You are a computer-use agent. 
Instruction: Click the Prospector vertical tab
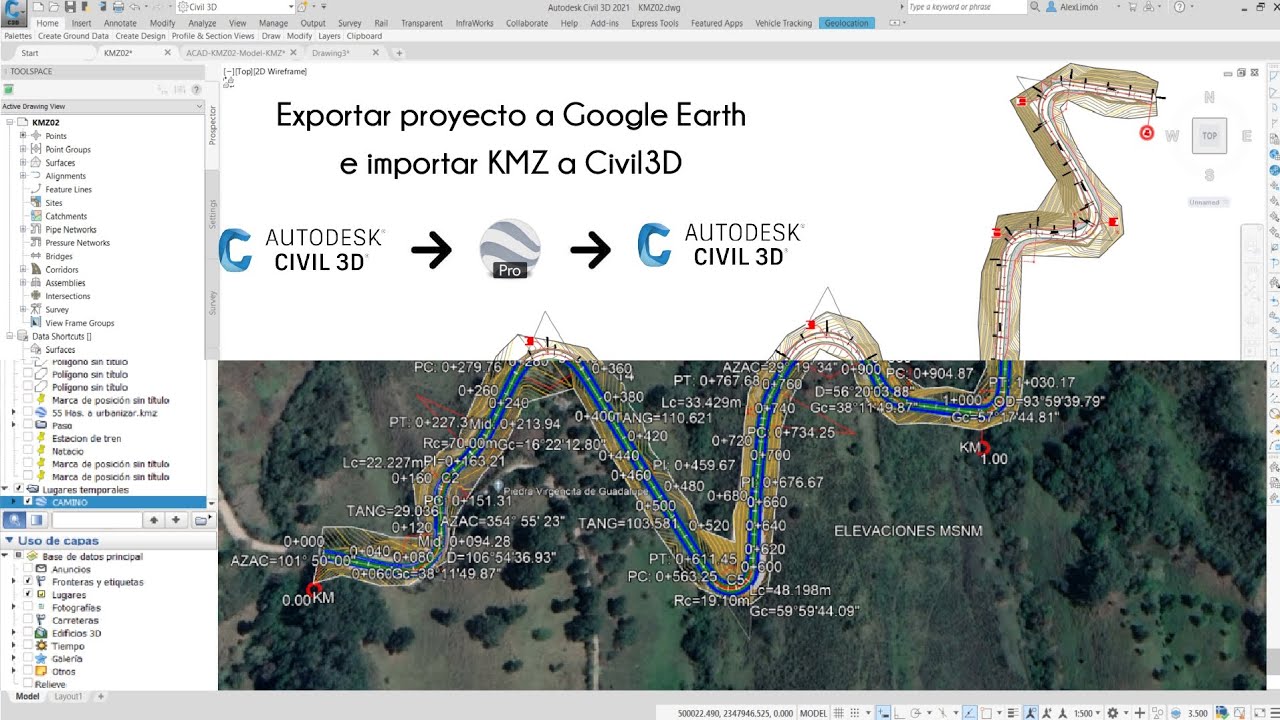point(212,125)
